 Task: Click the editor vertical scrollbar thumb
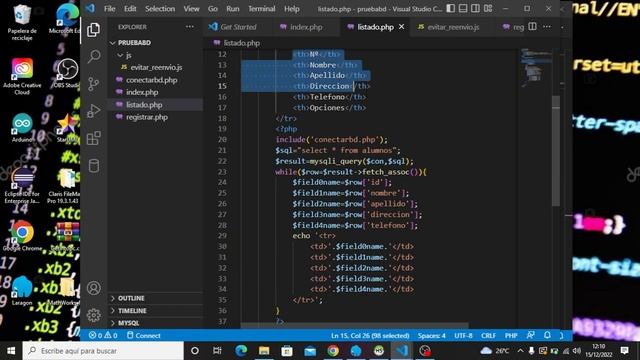click(x=556, y=151)
